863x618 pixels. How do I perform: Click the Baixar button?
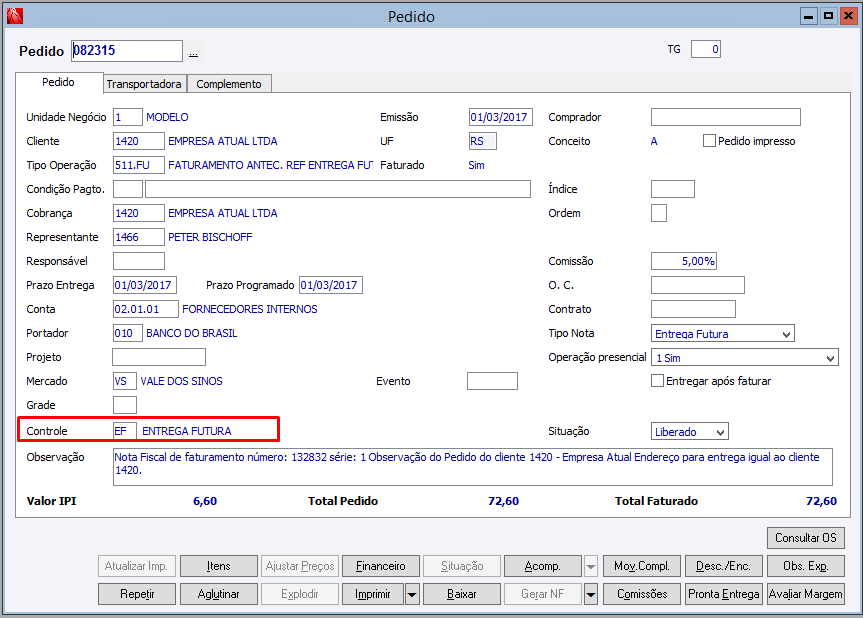[462, 594]
